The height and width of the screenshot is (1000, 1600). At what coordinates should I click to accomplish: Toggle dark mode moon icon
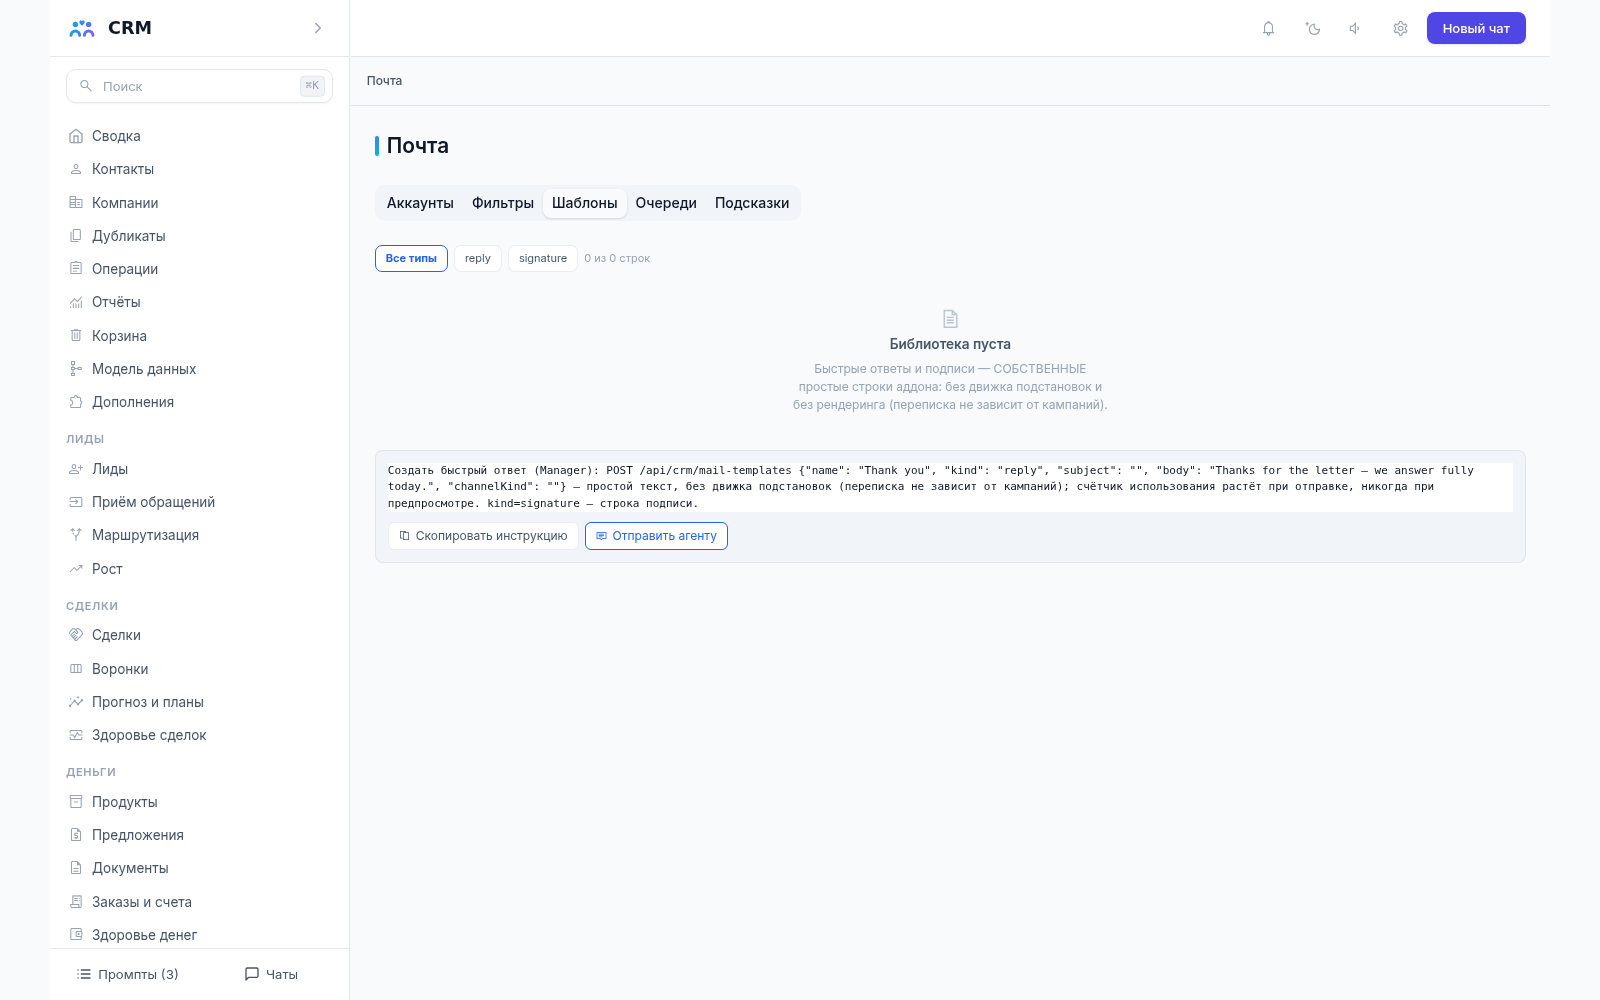(x=1313, y=28)
